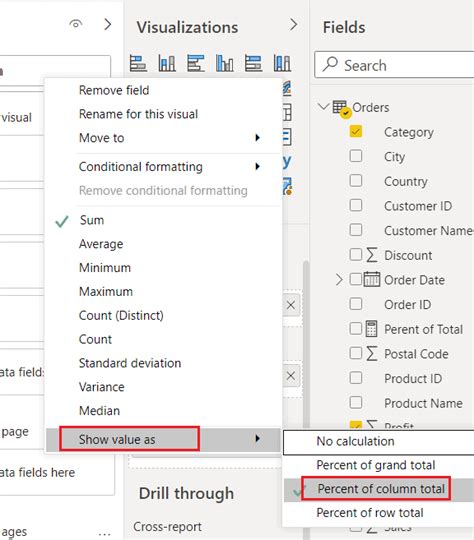This screenshot has height=540, width=474.
Task: Select the stacked bar chart visualization icon
Action: coord(138,63)
